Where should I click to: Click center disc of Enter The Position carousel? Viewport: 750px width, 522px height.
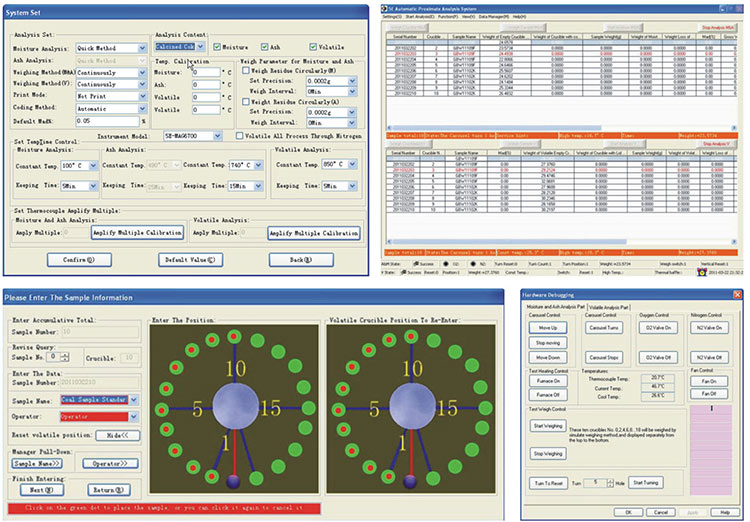click(234, 407)
